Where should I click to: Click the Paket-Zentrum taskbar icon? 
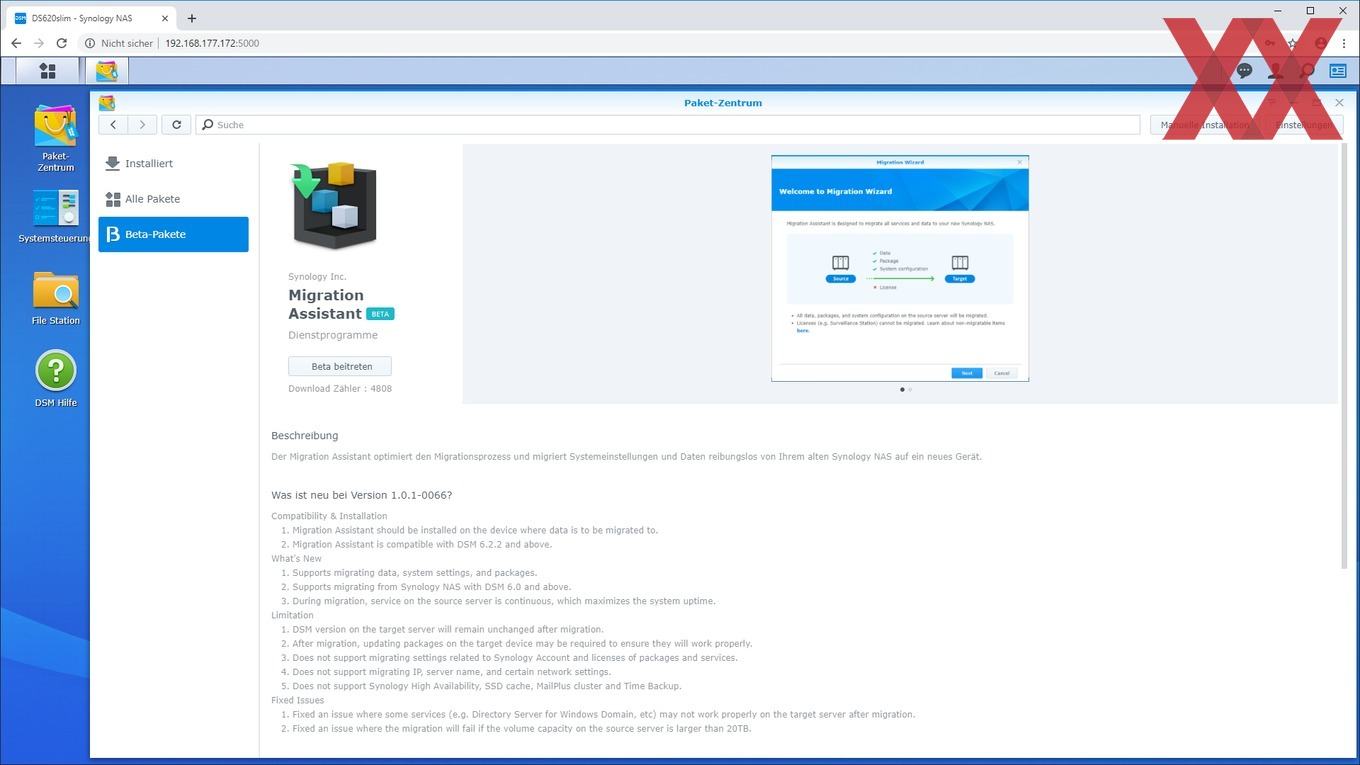pyautogui.click(x=106, y=71)
